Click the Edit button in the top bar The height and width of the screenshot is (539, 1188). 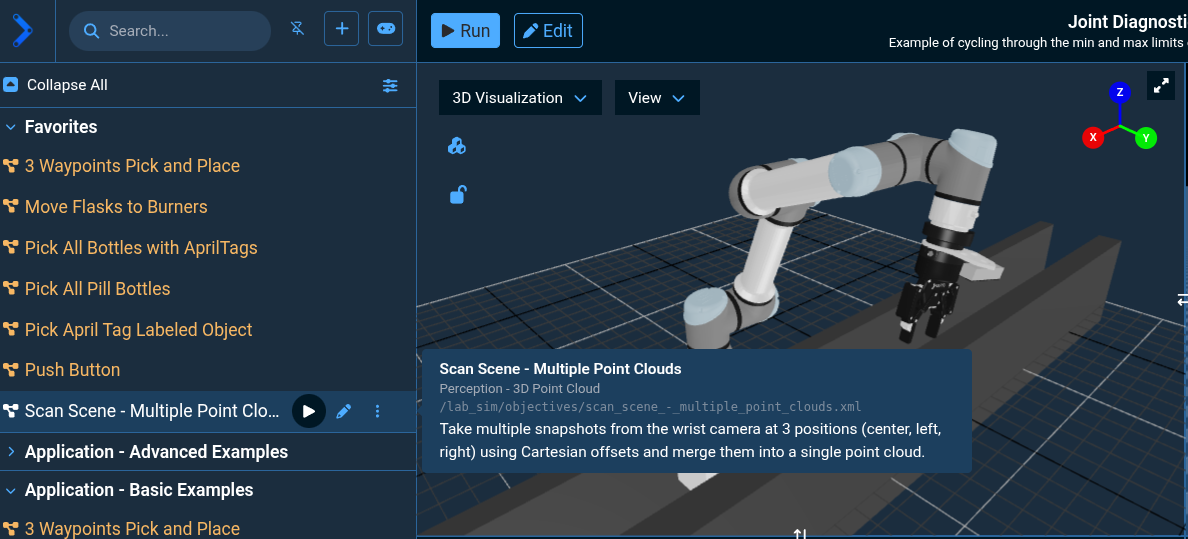[548, 31]
